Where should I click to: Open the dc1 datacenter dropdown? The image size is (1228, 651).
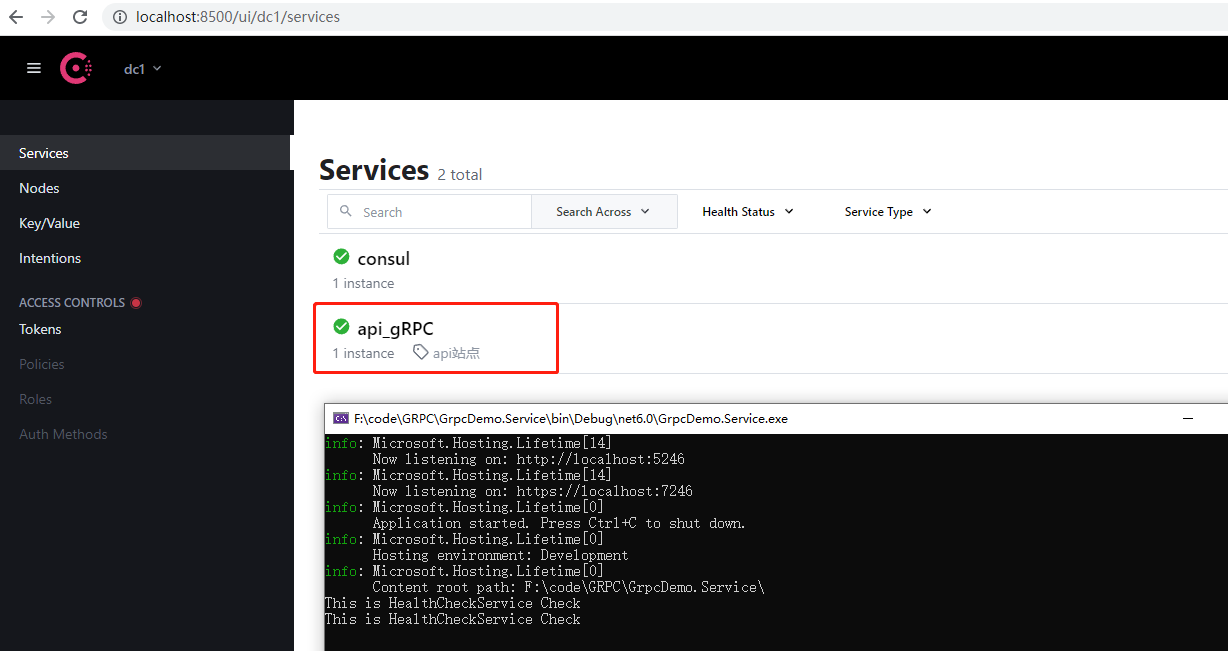pyautogui.click(x=142, y=69)
